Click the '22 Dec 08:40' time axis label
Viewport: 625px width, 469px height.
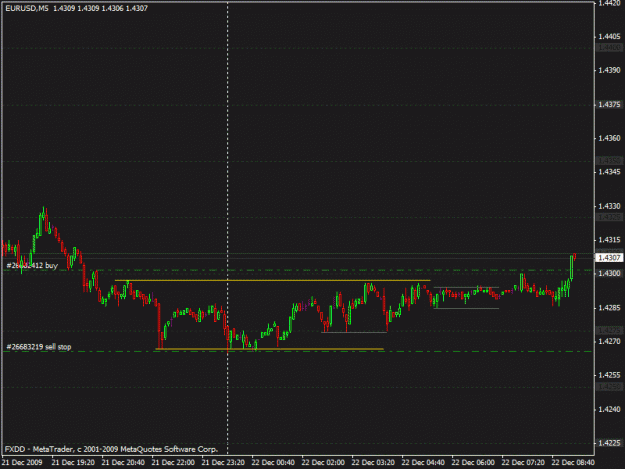[573, 462]
